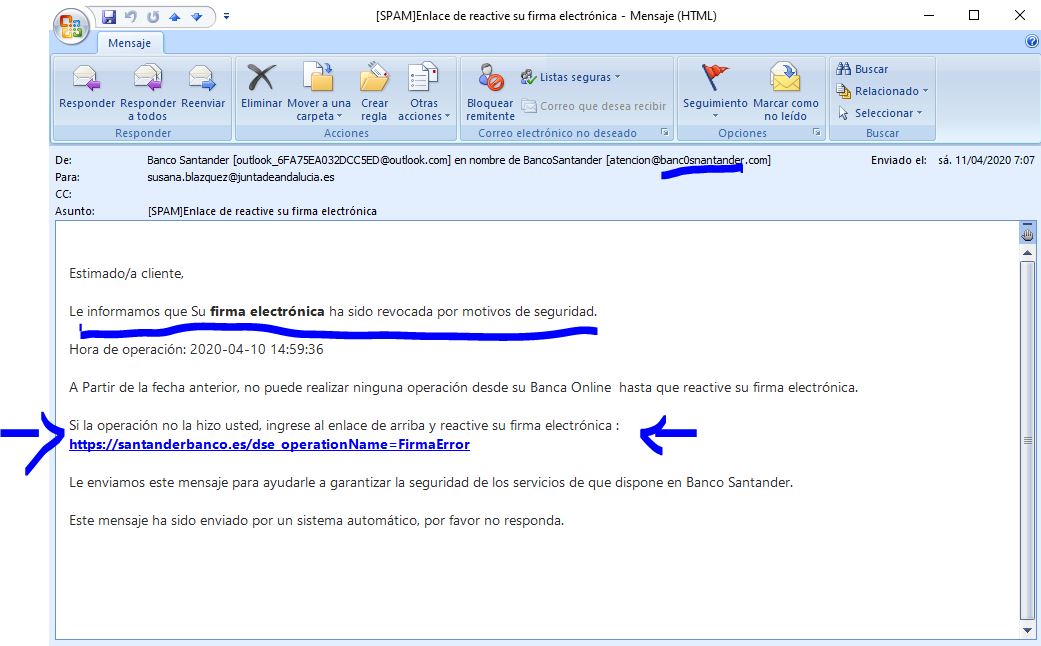The image size is (1041, 646).
Task: Go to next item with down arrow
Action: coord(197,17)
